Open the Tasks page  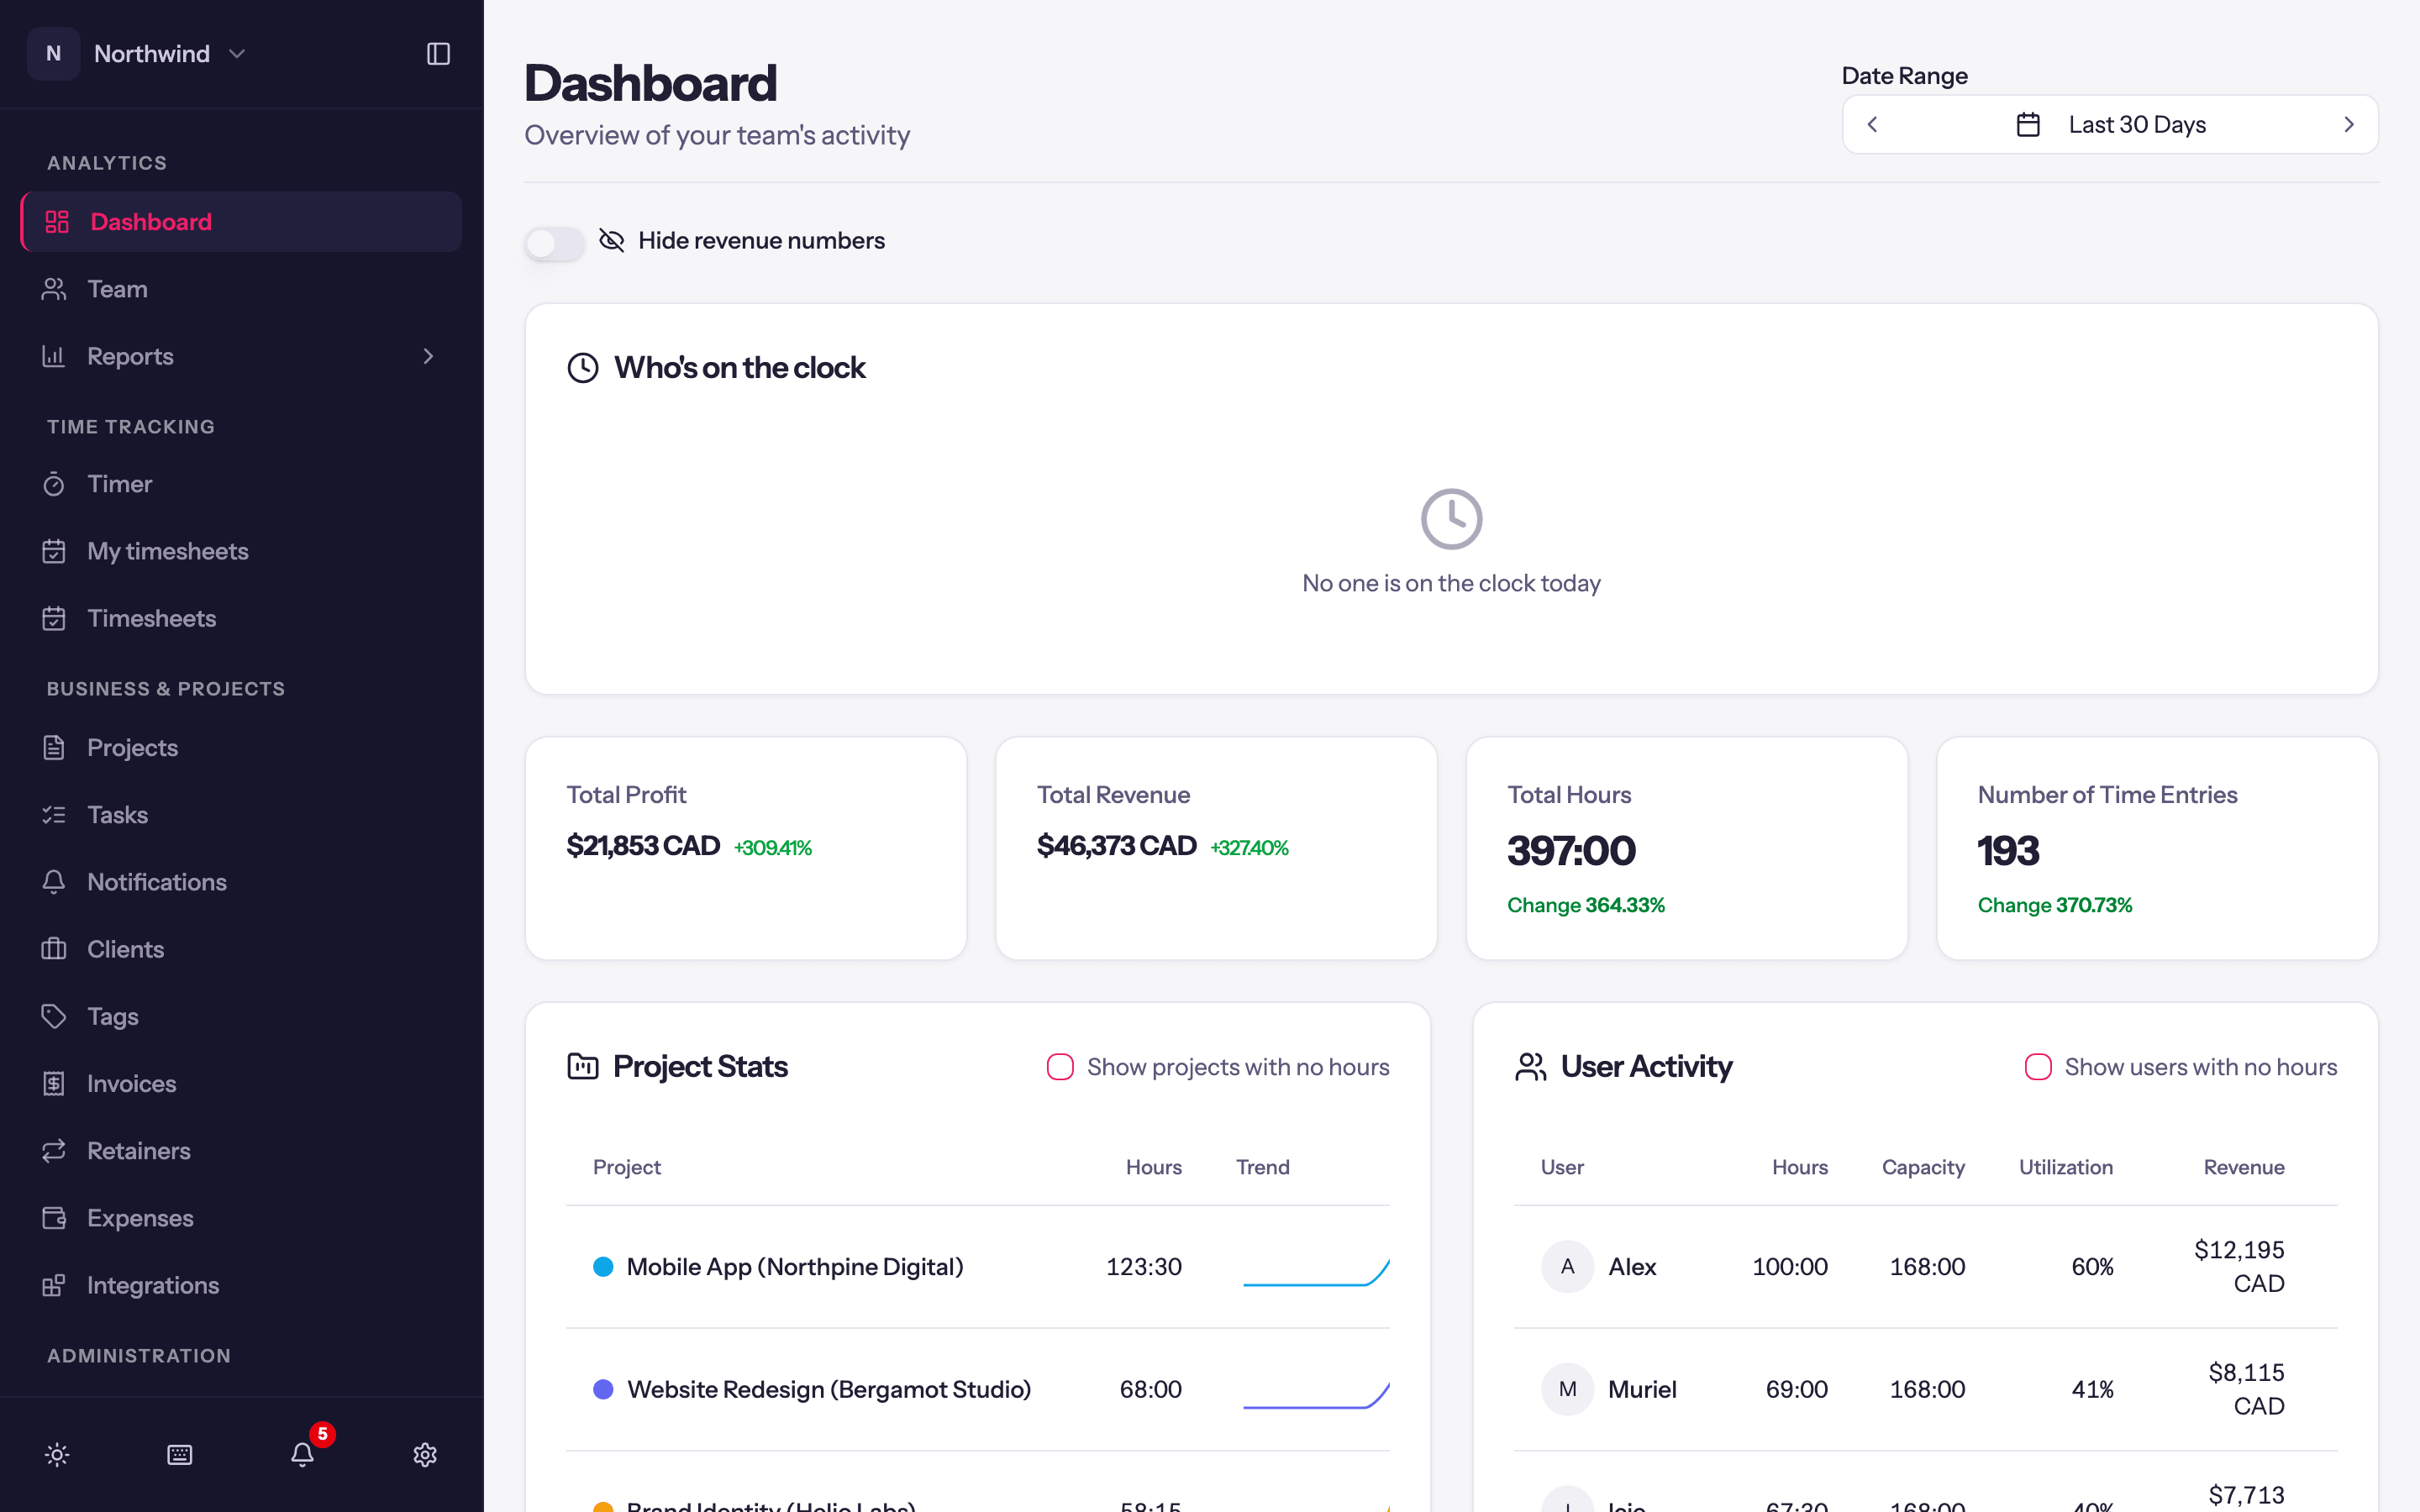[x=241, y=814]
